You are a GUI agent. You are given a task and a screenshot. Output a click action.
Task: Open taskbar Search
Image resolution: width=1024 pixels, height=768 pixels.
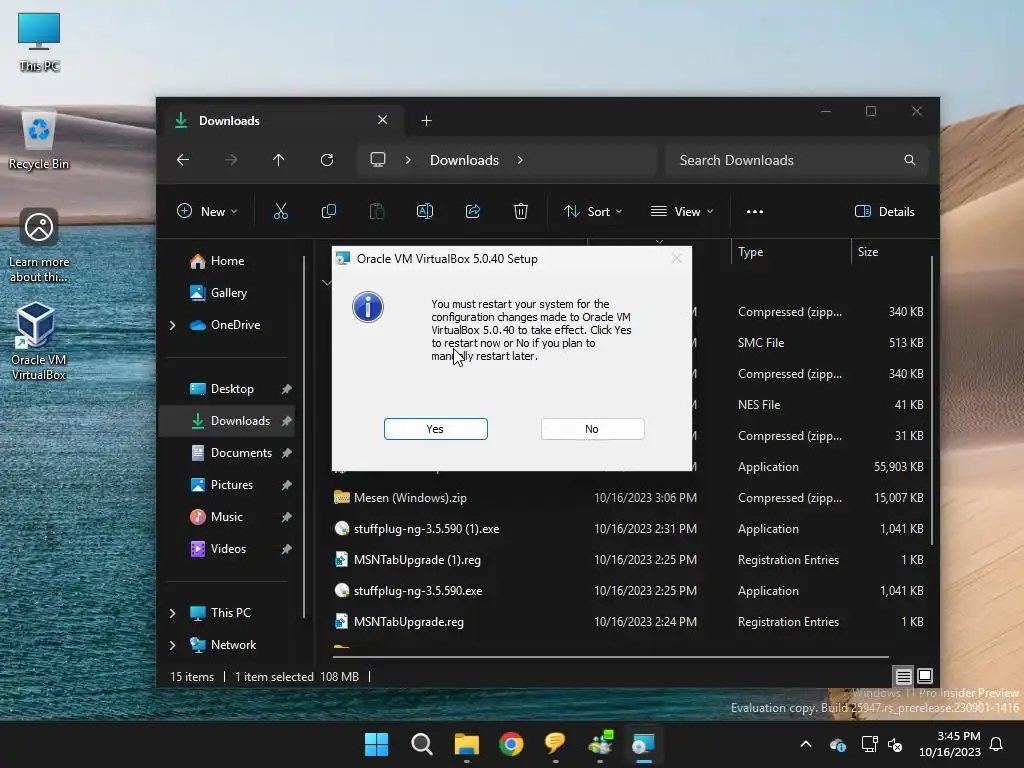click(422, 744)
